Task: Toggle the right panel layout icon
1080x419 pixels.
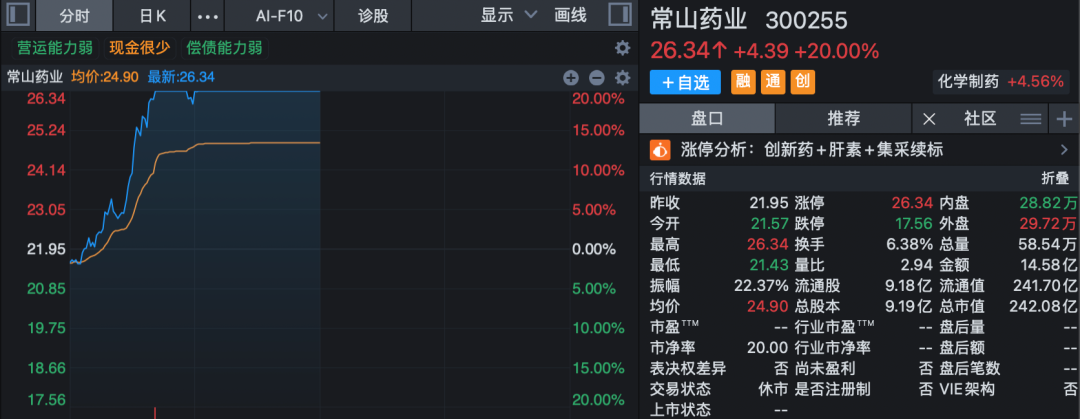Action: click(x=620, y=14)
